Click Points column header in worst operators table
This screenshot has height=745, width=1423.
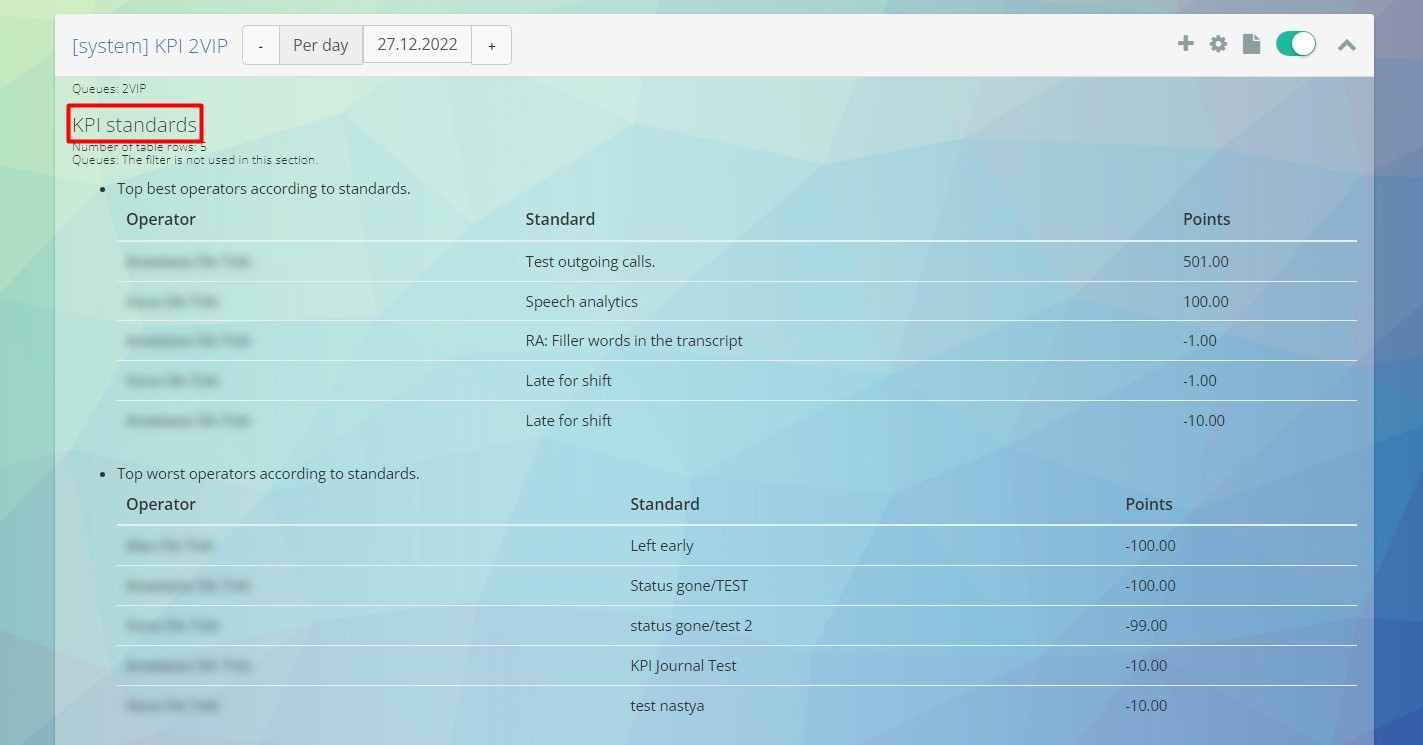[1148, 504]
